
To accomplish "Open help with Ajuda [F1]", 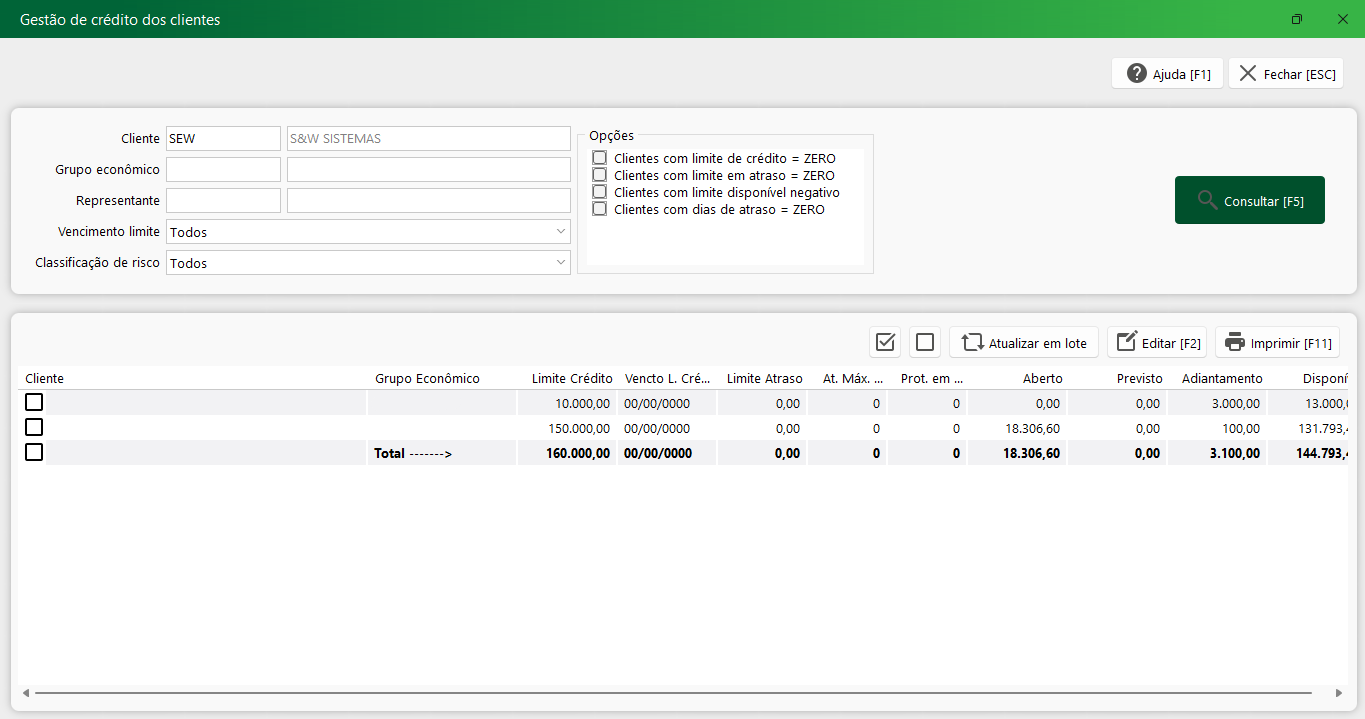I will coord(1167,73).
